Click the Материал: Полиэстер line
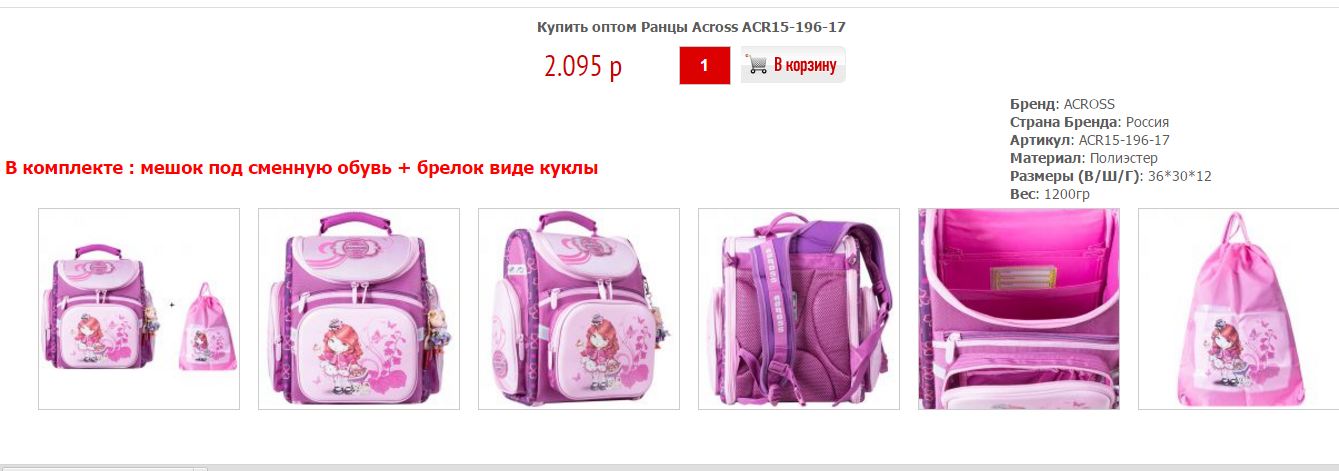Image resolution: width=1339 pixels, height=471 pixels. [1084, 158]
